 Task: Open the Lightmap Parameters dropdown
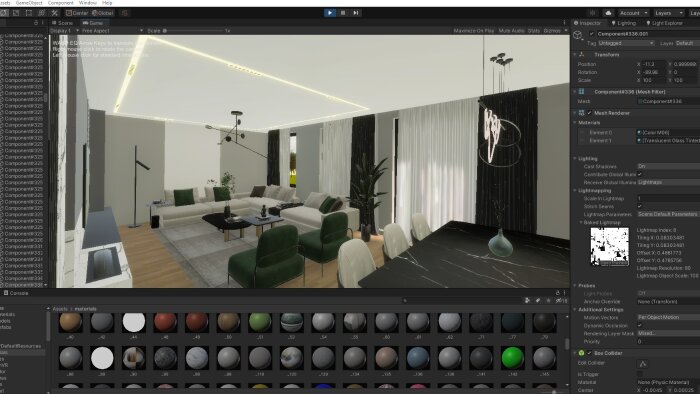(668, 214)
